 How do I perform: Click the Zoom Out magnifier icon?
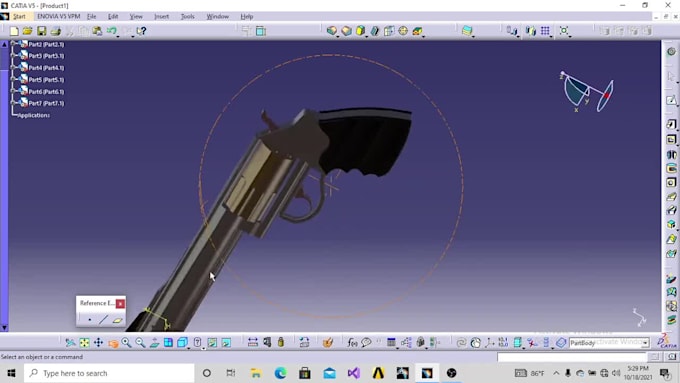pos(140,343)
